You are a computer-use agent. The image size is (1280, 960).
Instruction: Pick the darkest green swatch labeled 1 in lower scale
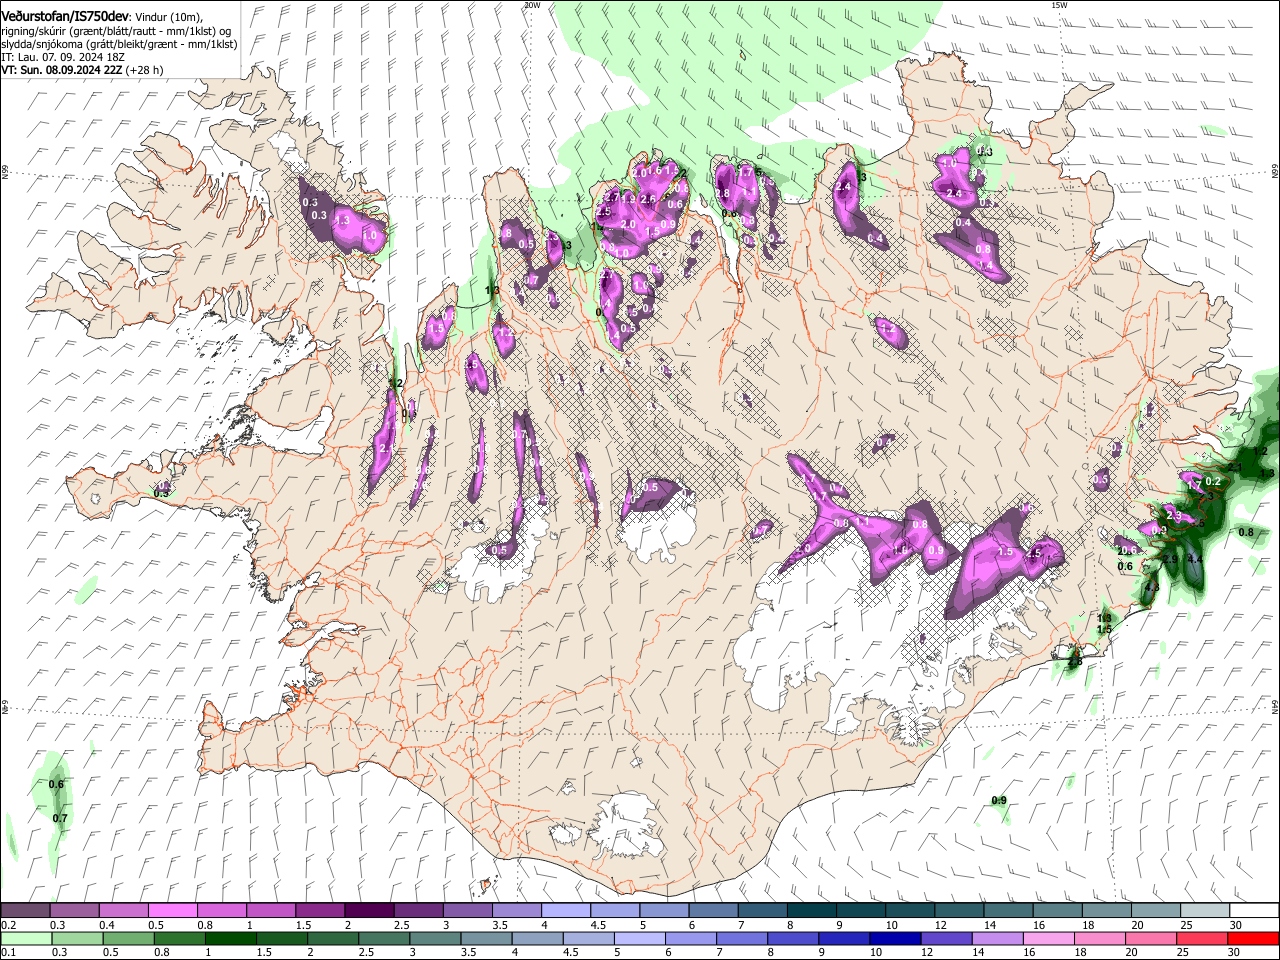pos(231,938)
